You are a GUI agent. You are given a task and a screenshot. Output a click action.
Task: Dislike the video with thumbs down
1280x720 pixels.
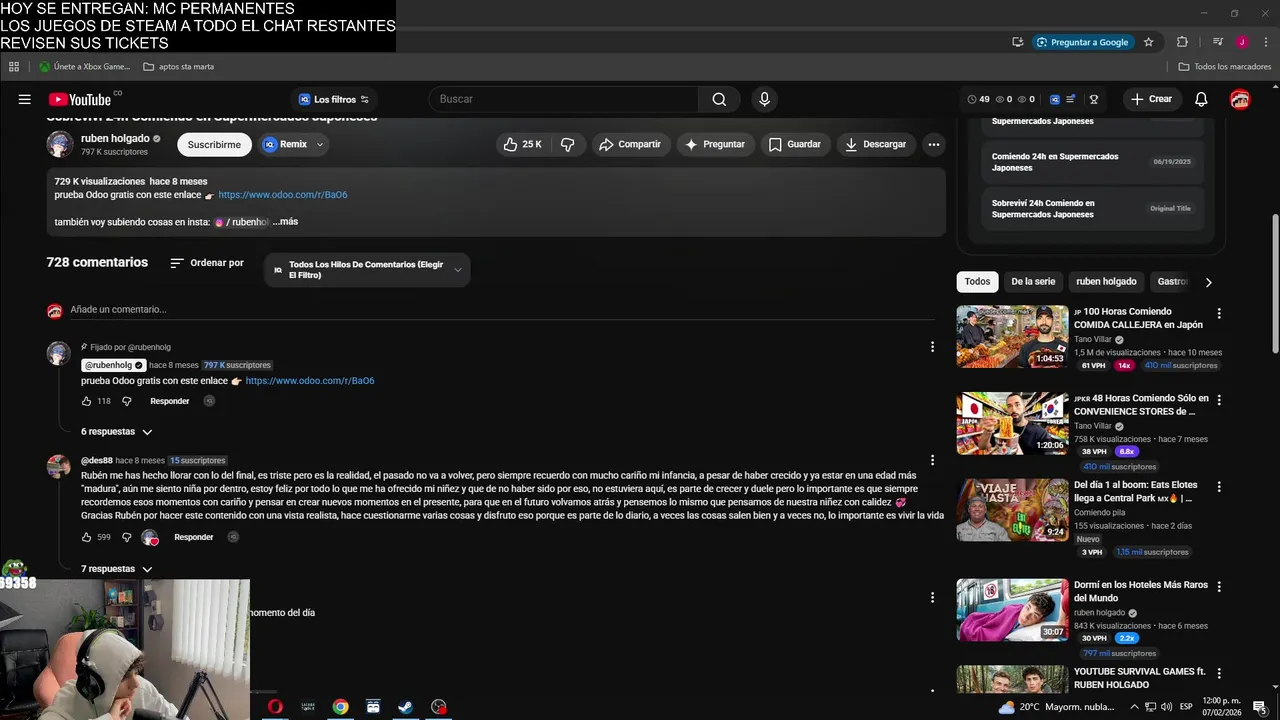(567, 144)
